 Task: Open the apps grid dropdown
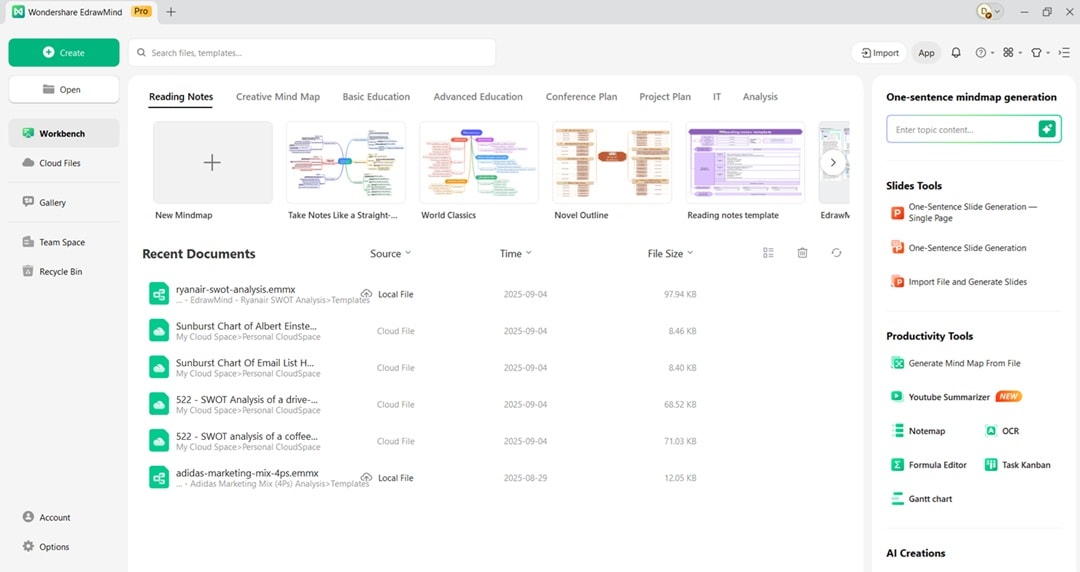point(1012,52)
